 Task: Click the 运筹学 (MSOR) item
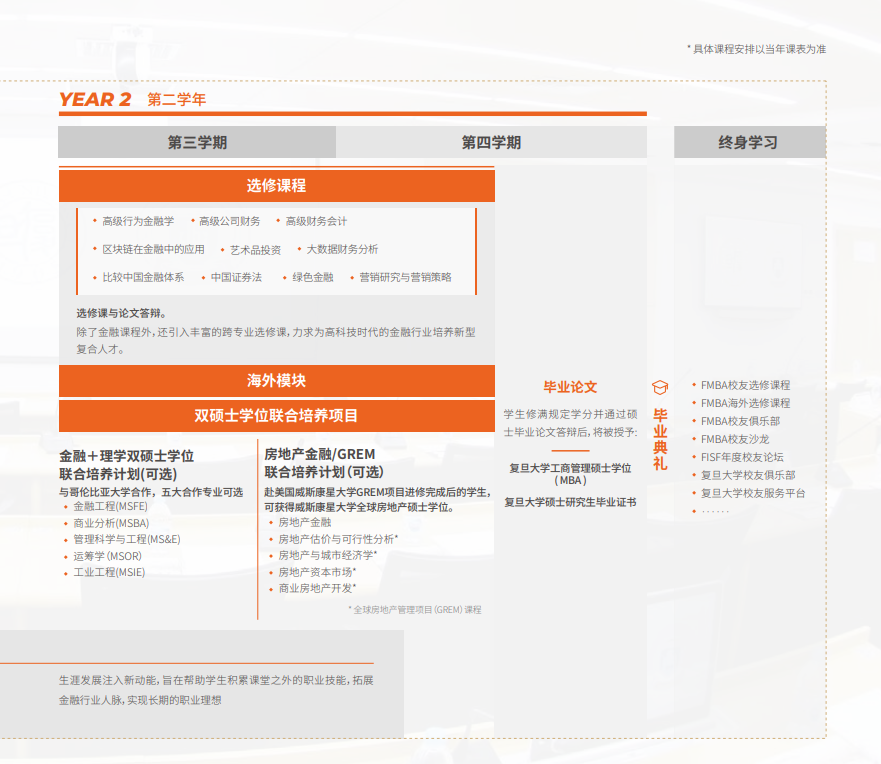point(107,557)
